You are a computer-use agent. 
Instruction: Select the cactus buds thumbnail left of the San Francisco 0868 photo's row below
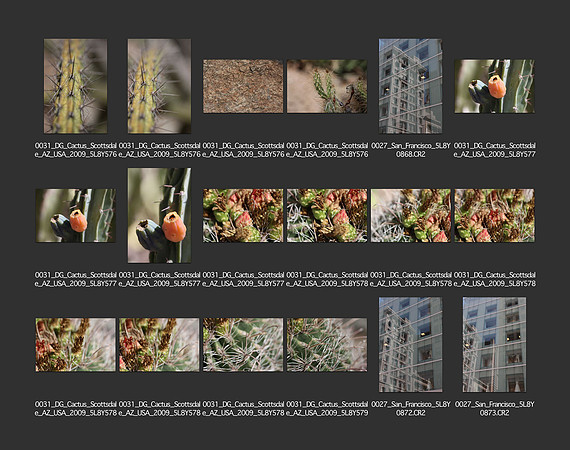410,215
